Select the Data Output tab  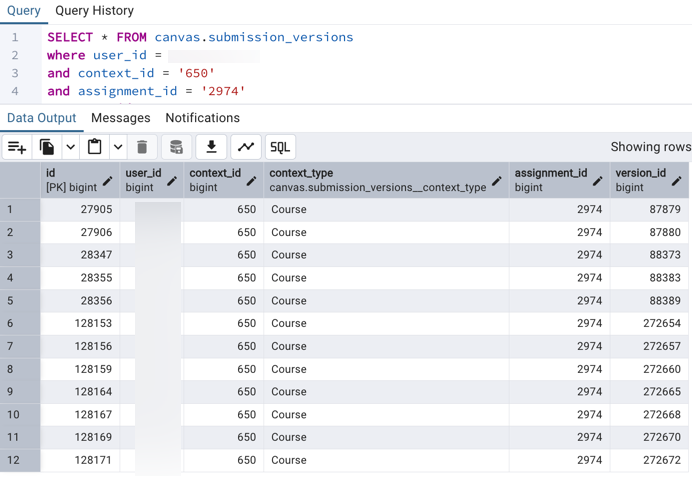coord(41,118)
